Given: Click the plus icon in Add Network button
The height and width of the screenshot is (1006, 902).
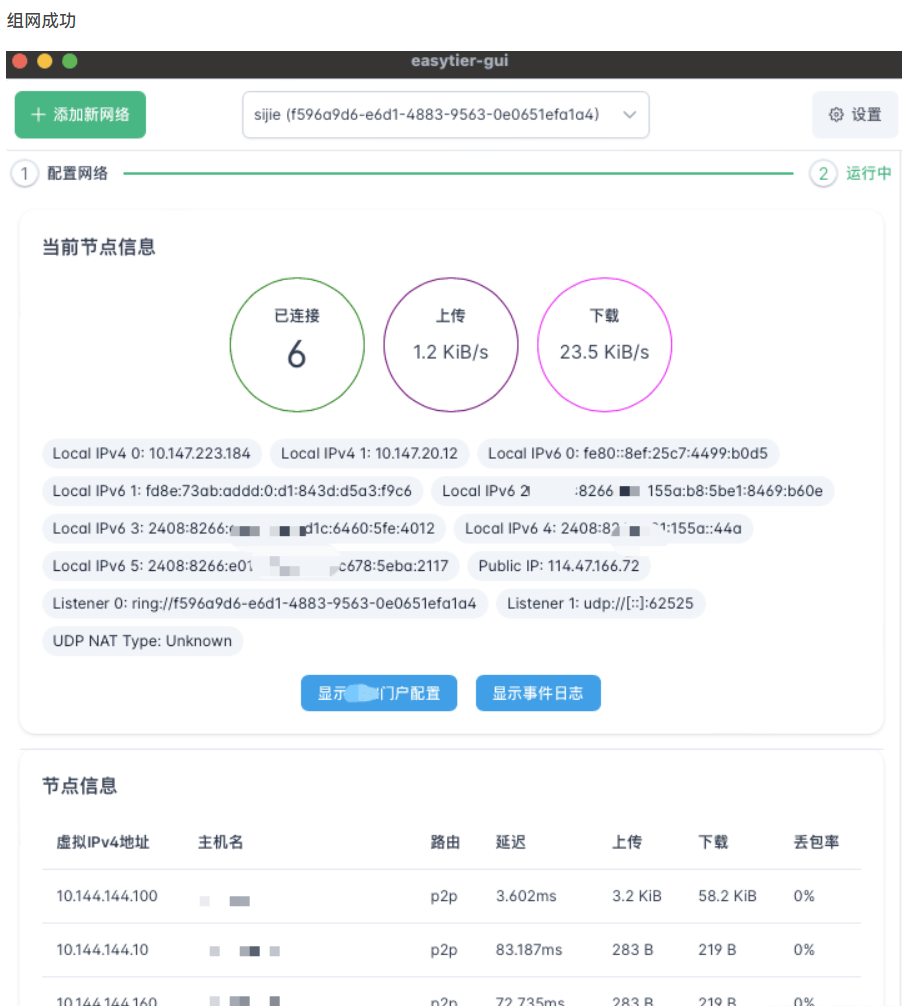Looking at the screenshot, I should tap(39, 115).
